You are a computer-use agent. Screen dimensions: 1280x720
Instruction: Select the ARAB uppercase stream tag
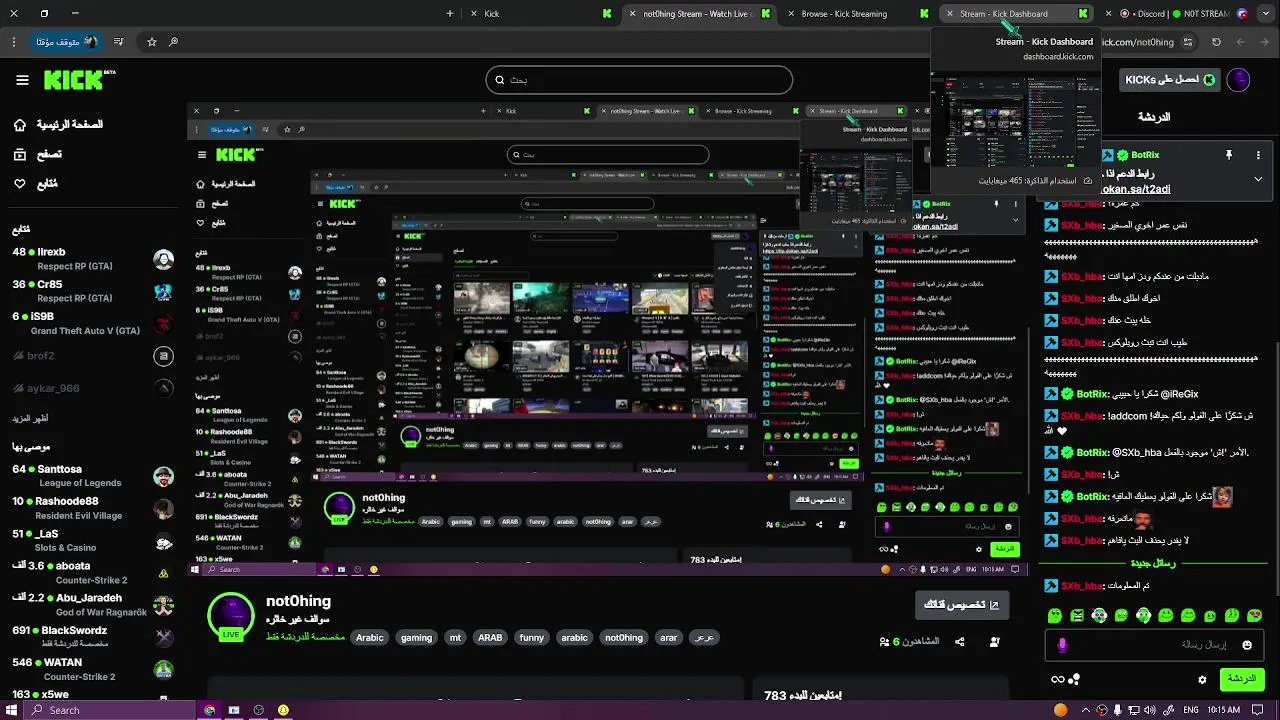click(490, 637)
